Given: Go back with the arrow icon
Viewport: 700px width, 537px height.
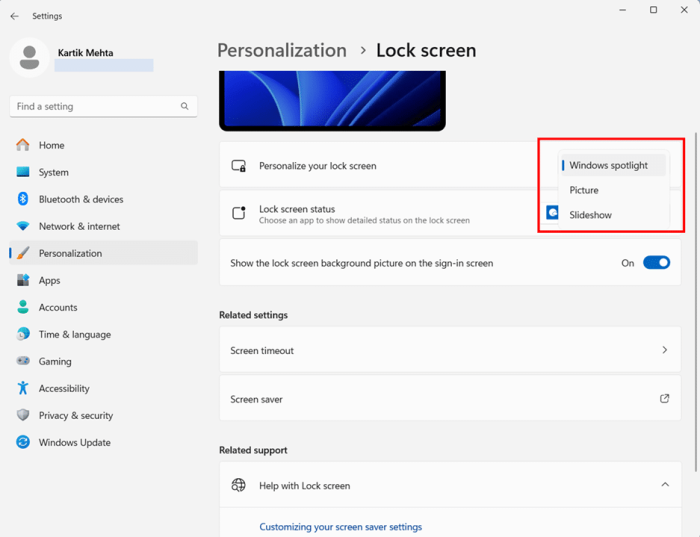Looking at the screenshot, I should point(14,16).
